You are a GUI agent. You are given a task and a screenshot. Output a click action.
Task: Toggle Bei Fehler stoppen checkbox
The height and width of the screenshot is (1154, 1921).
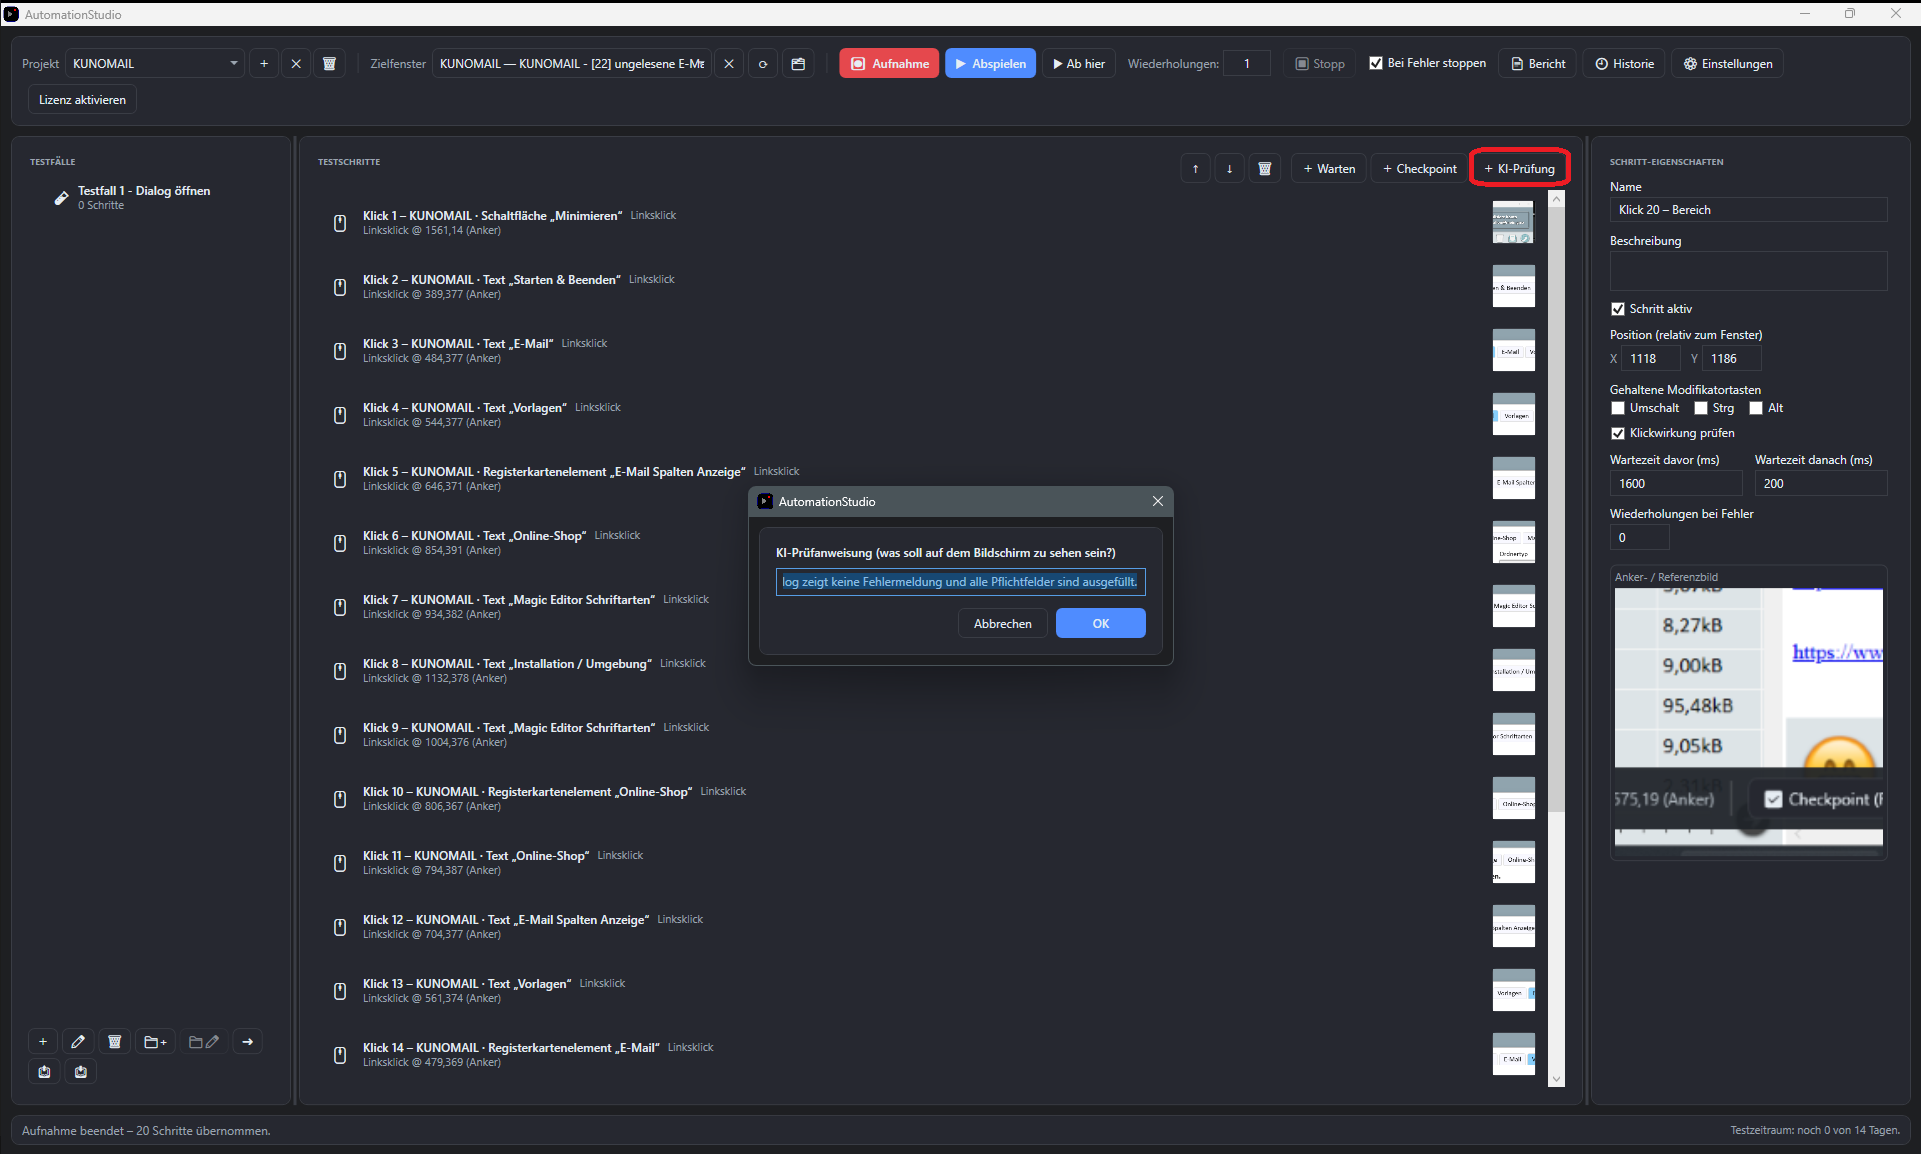(1376, 63)
